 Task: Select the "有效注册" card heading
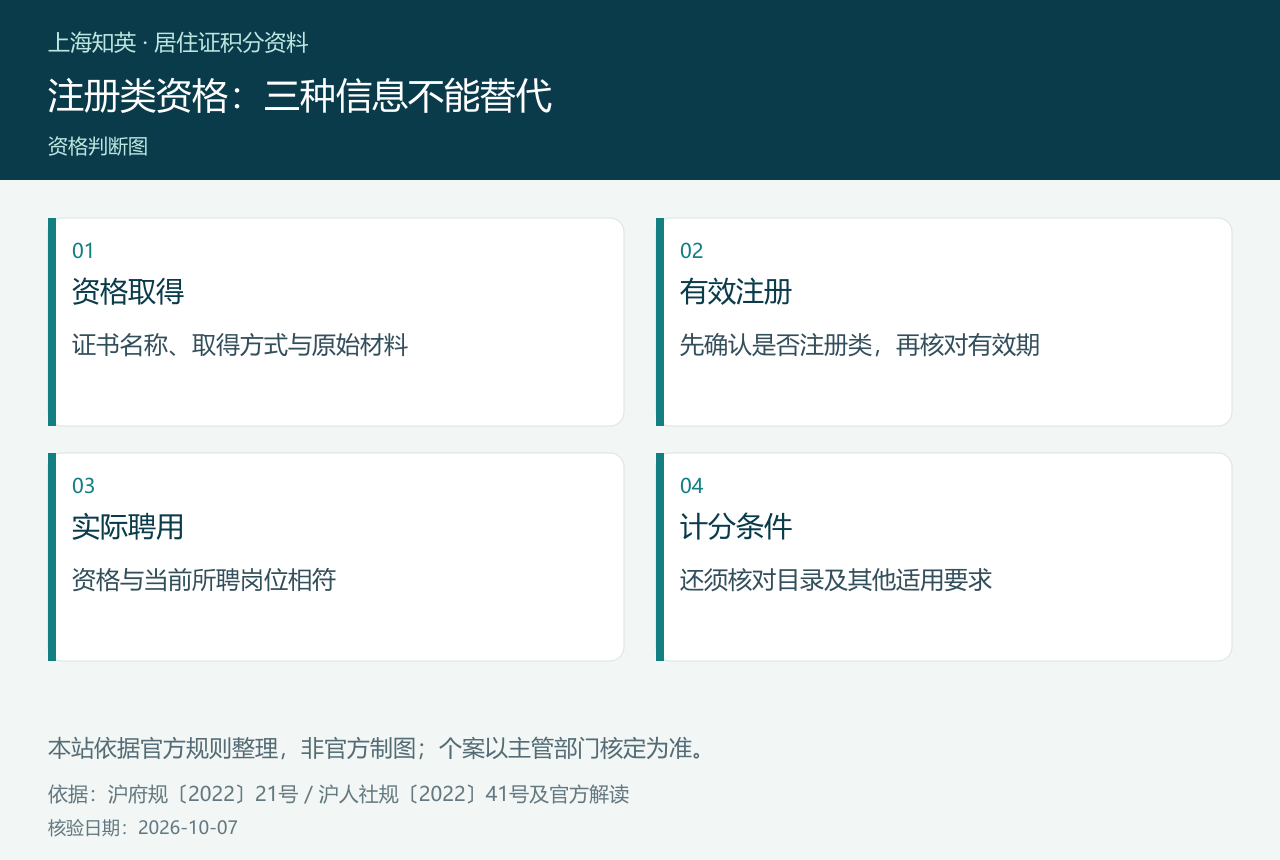tap(736, 292)
